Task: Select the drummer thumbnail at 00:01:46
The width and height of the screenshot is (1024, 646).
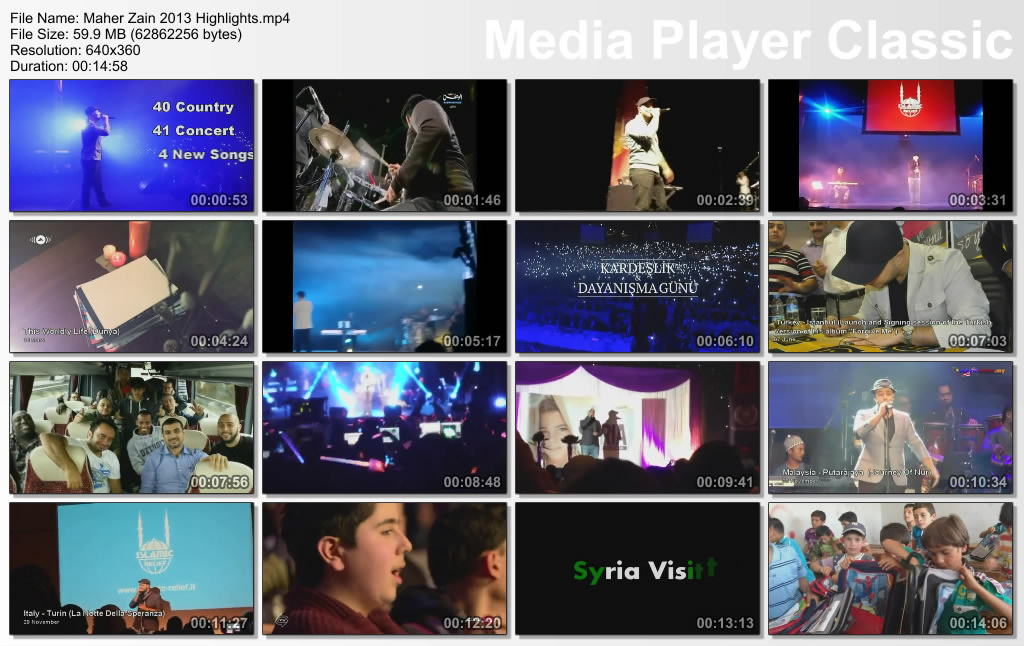Action: point(385,145)
